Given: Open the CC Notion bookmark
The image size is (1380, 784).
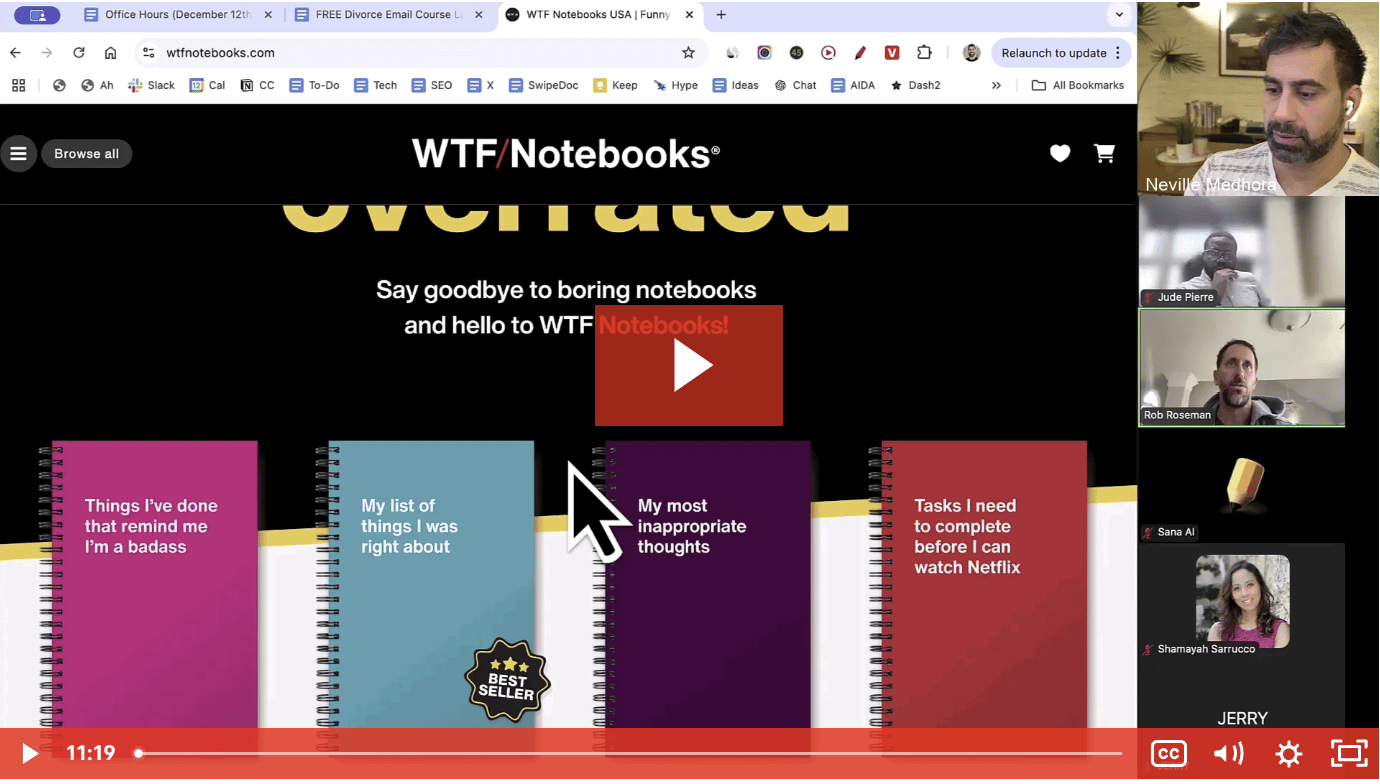Looking at the screenshot, I should [258, 85].
